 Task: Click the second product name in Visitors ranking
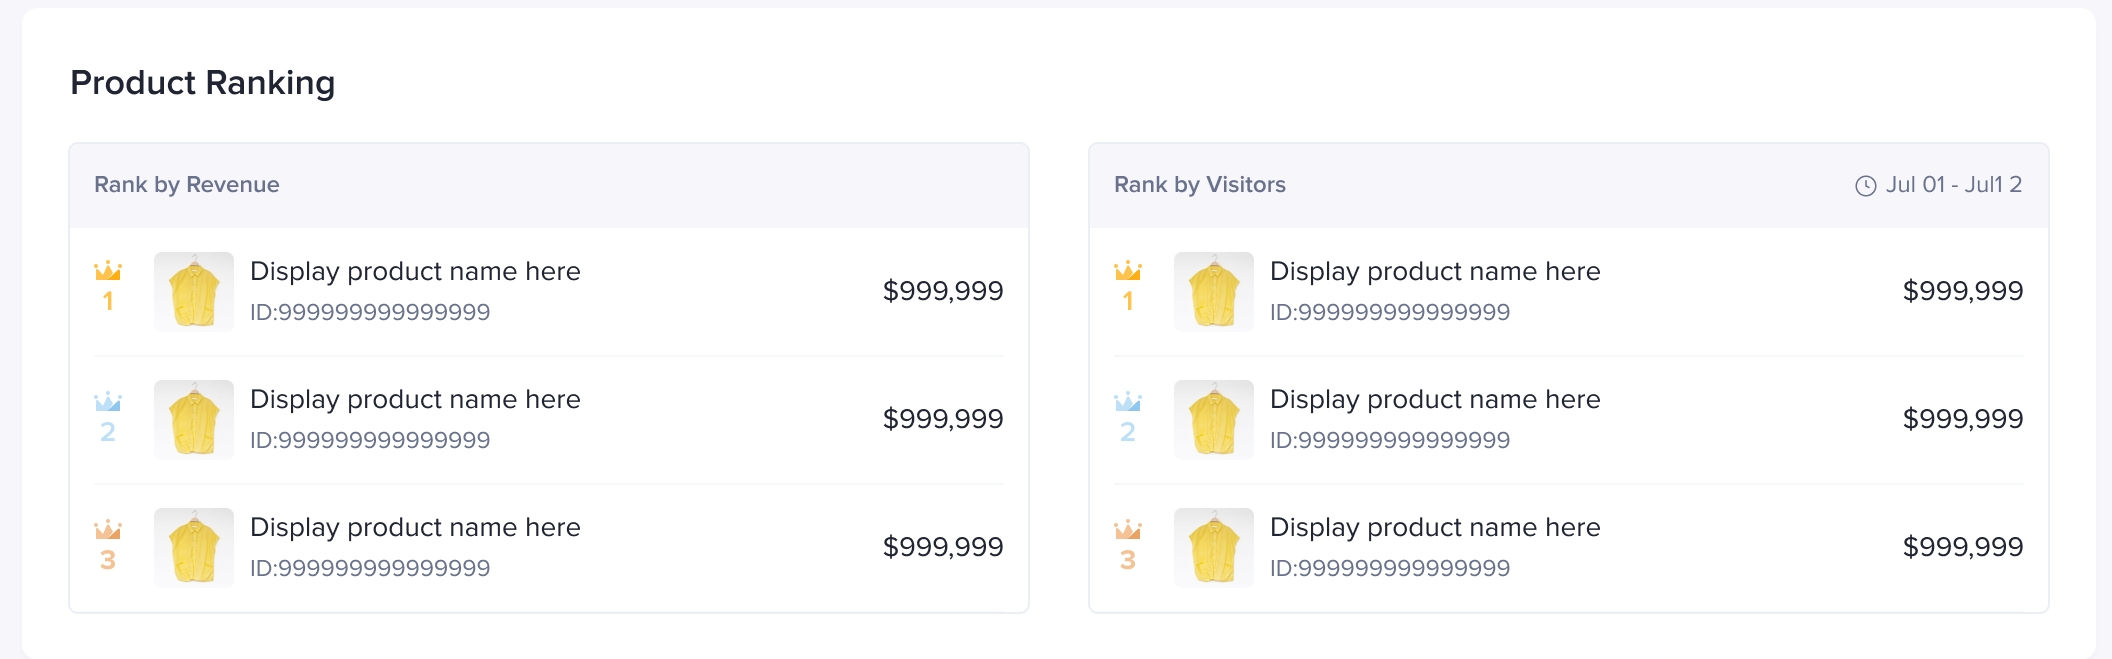[1435, 399]
